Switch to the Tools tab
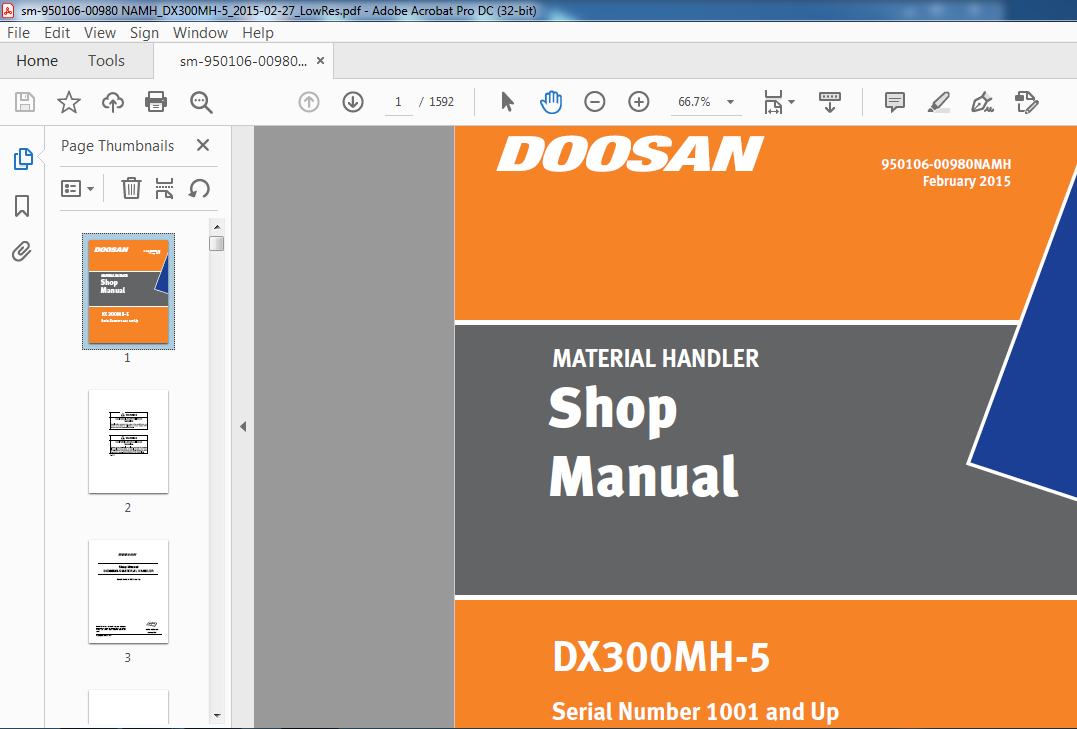Viewport: 1077px width, 729px height. [106, 61]
